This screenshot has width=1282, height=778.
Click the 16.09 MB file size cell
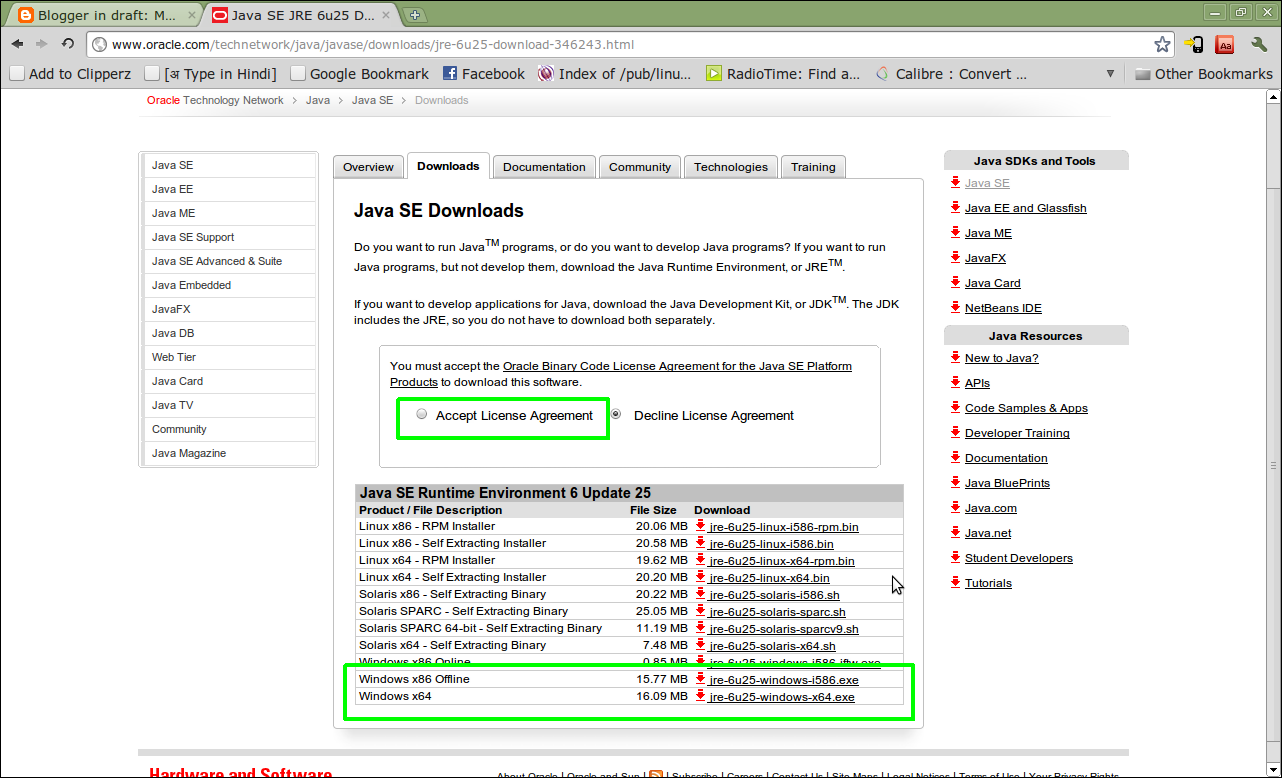(662, 696)
